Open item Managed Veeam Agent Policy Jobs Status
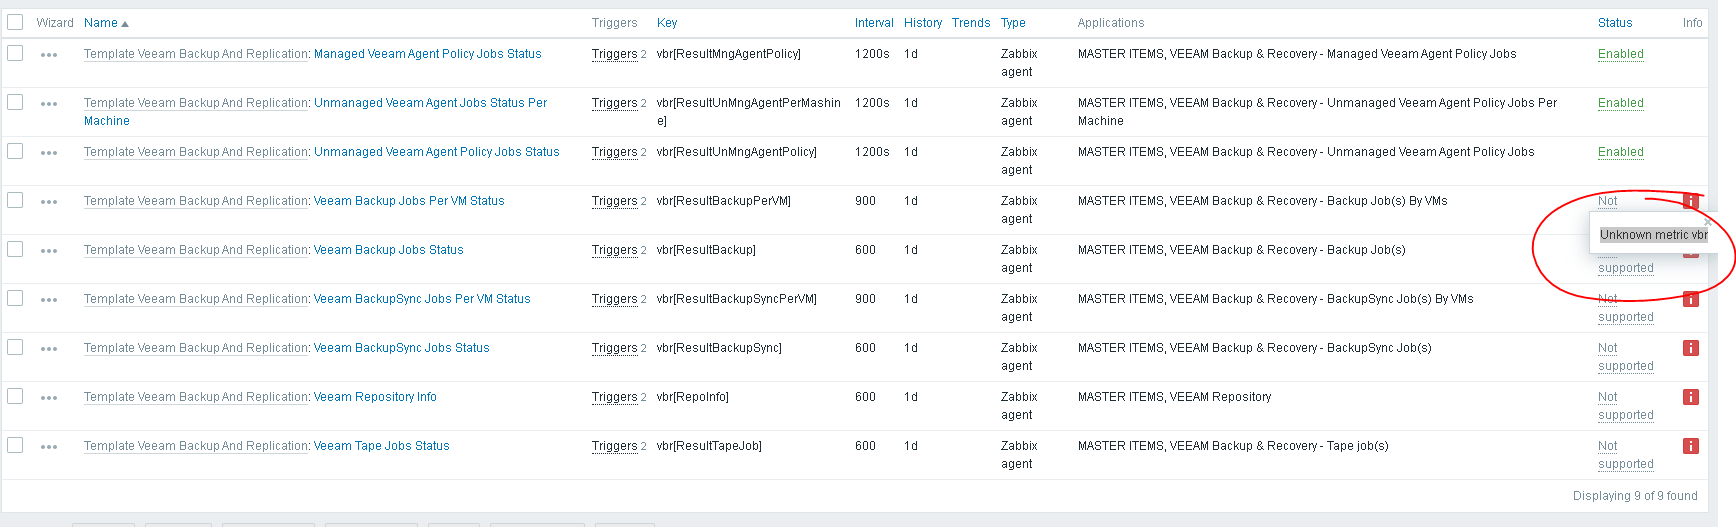1736x527 pixels. pos(428,54)
